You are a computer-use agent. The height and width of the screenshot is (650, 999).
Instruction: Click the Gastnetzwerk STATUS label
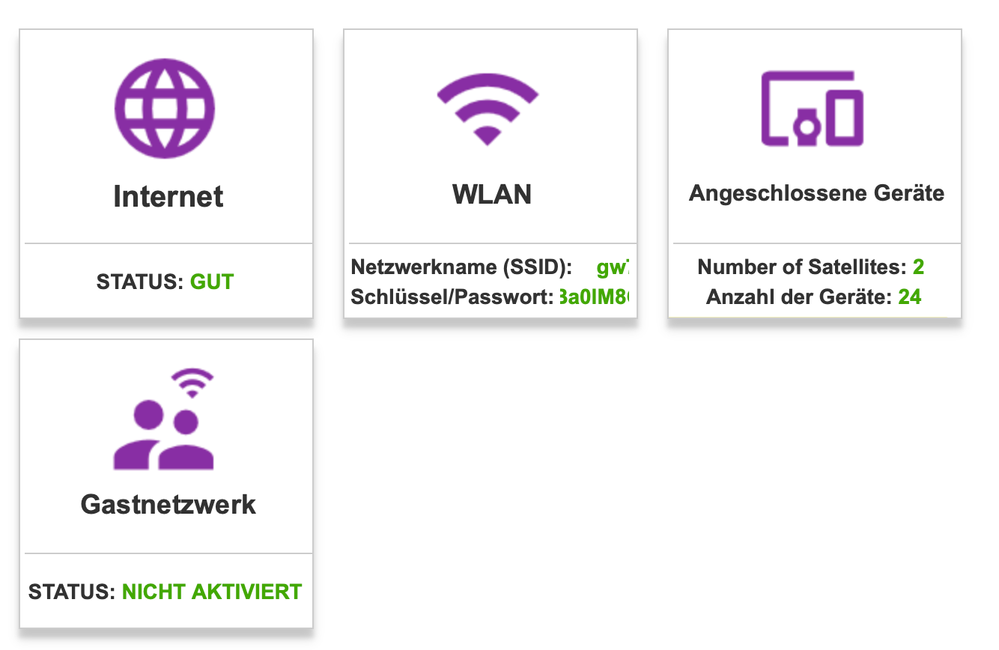click(73, 591)
